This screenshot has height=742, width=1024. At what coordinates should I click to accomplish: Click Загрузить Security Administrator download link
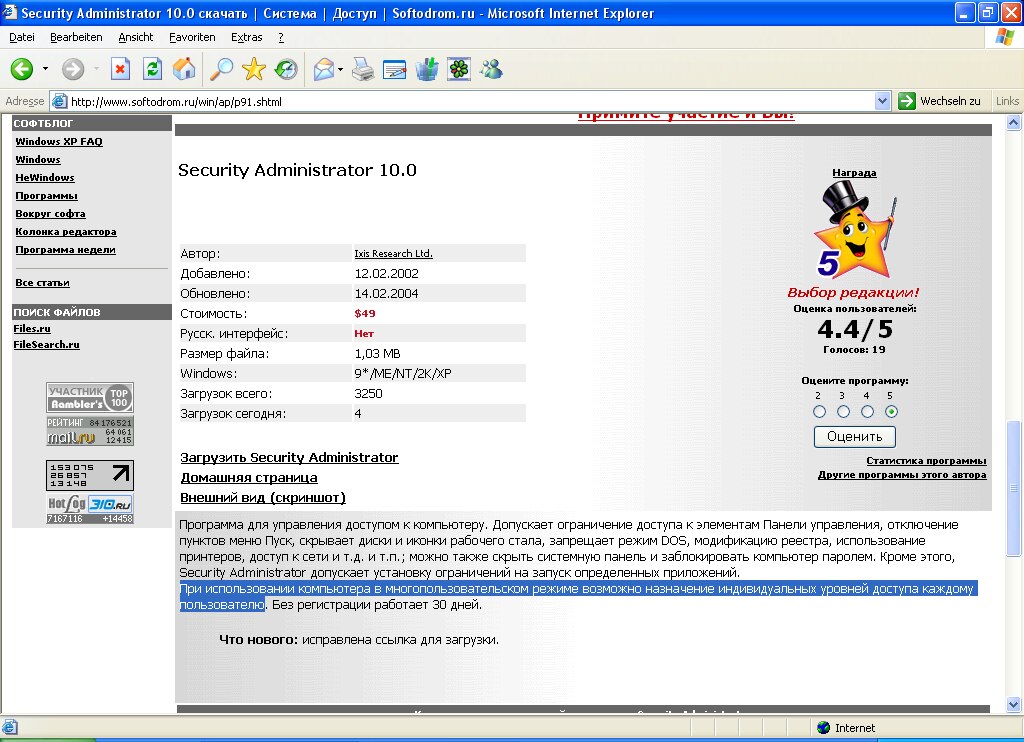click(x=289, y=457)
